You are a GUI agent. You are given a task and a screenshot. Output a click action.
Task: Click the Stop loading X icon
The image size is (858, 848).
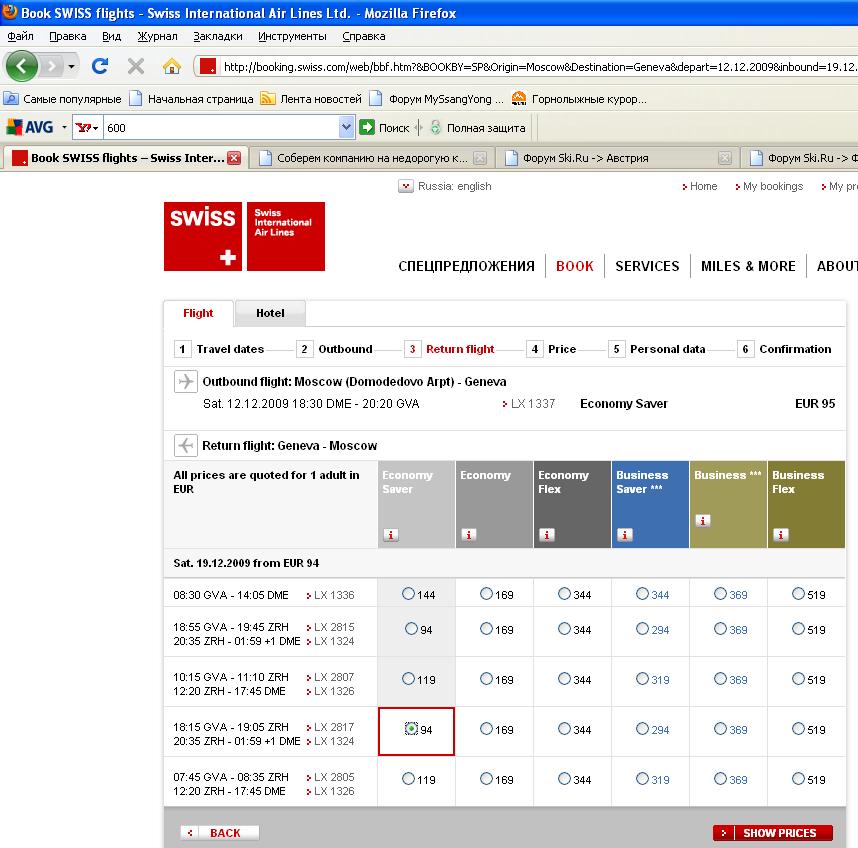136,66
